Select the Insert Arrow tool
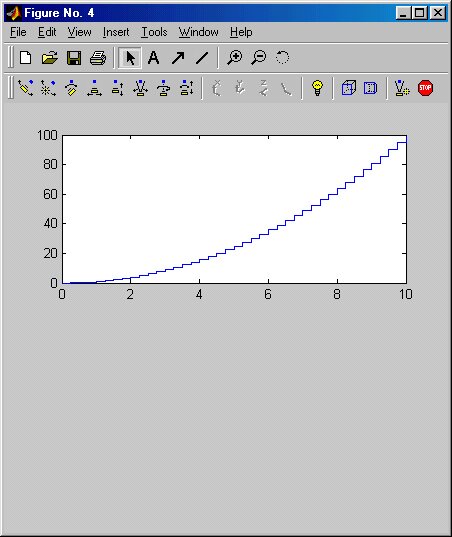The width and height of the screenshot is (452, 537). tap(178, 58)
